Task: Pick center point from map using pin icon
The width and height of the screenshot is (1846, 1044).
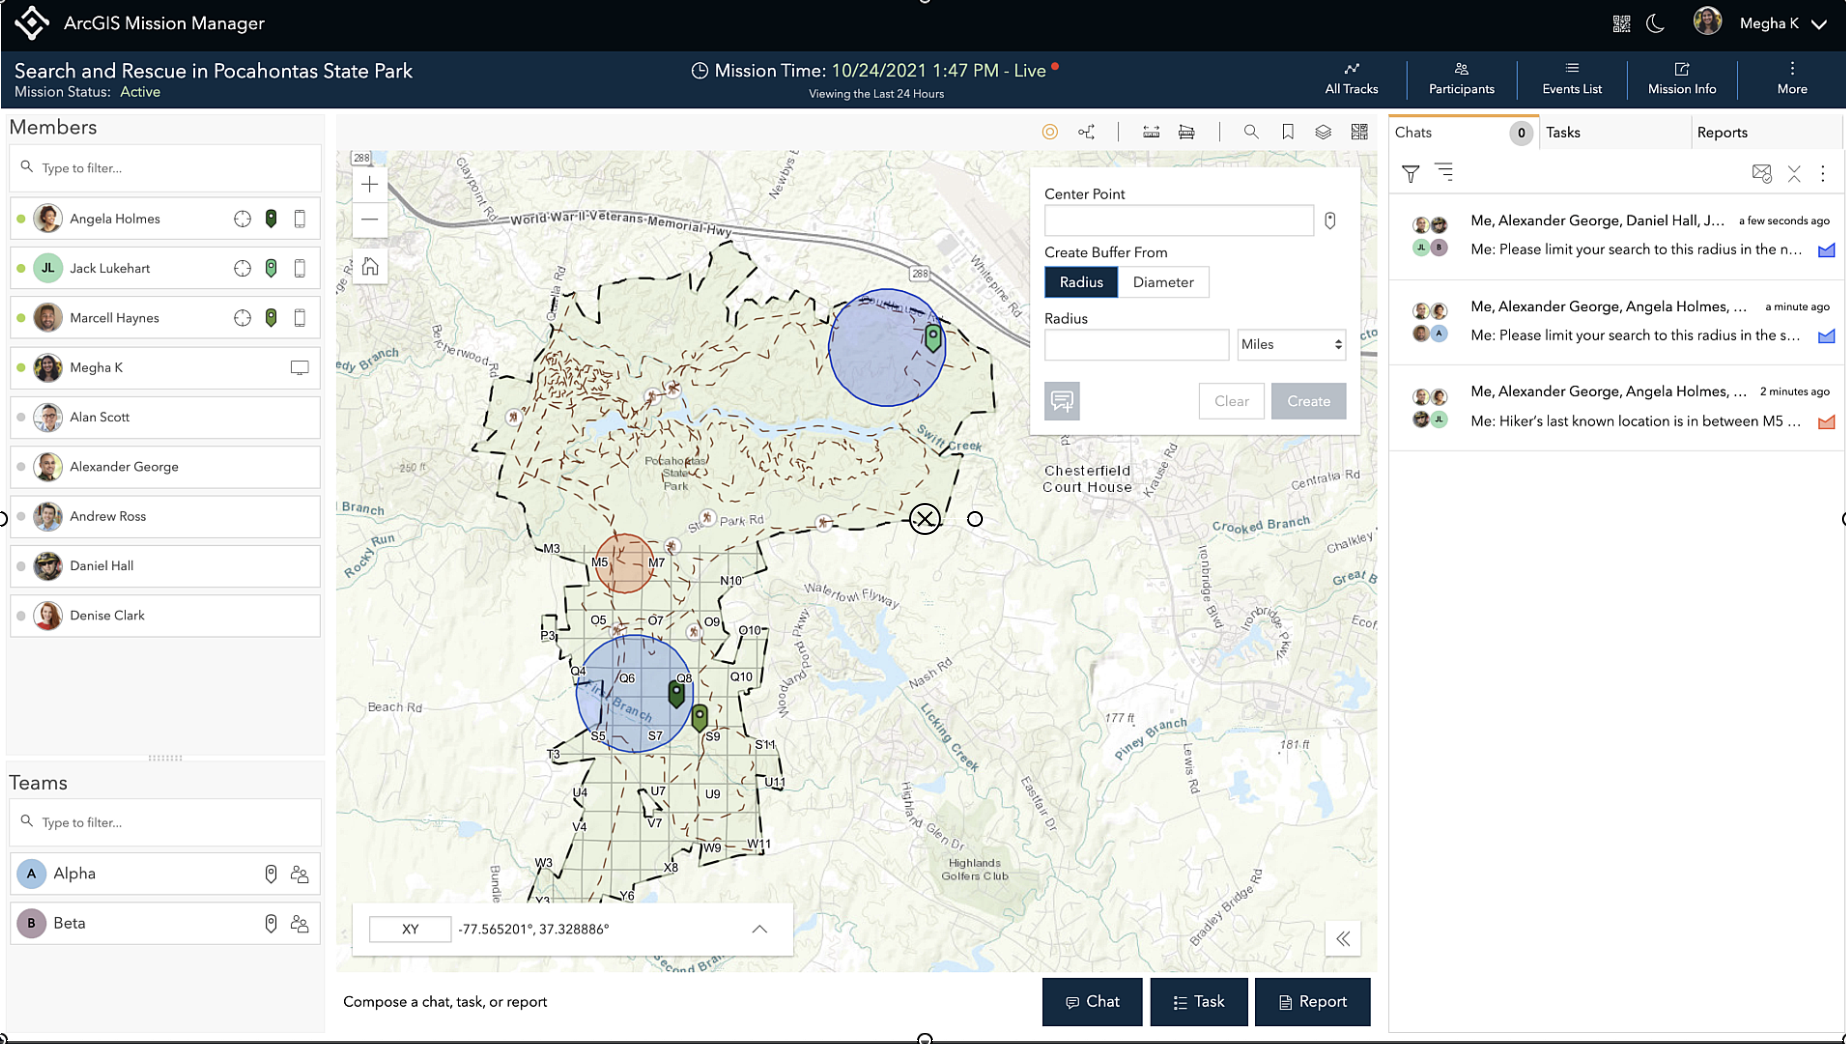Action: pyautogui.click(x=1330, y=221)
